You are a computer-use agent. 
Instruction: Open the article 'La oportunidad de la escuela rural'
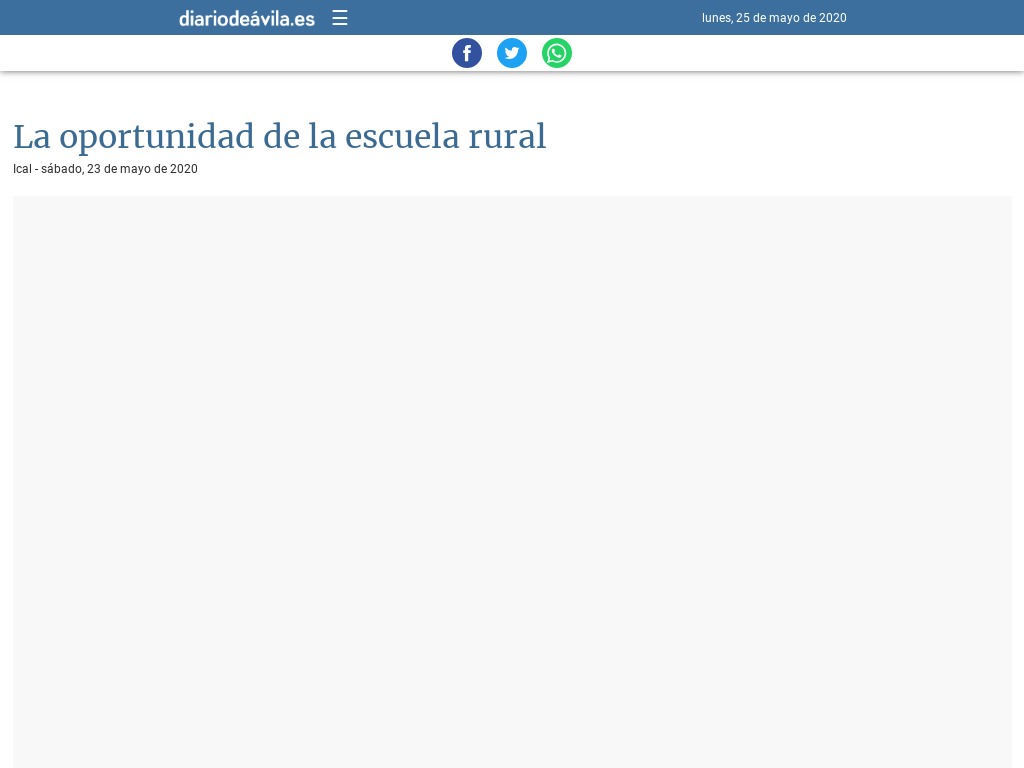coord(280,136)
